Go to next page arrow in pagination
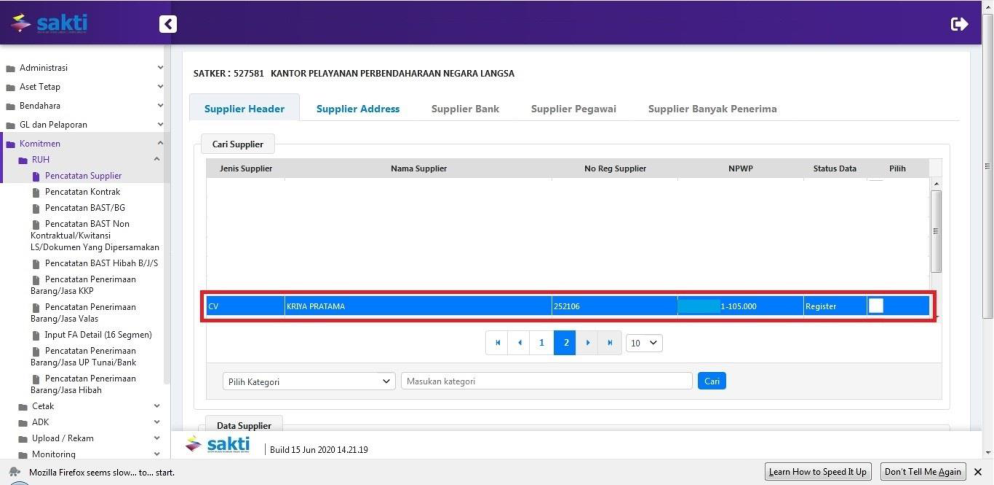This screenshot has height=485, width=994. pyautogui.click(x=588, y=343)
